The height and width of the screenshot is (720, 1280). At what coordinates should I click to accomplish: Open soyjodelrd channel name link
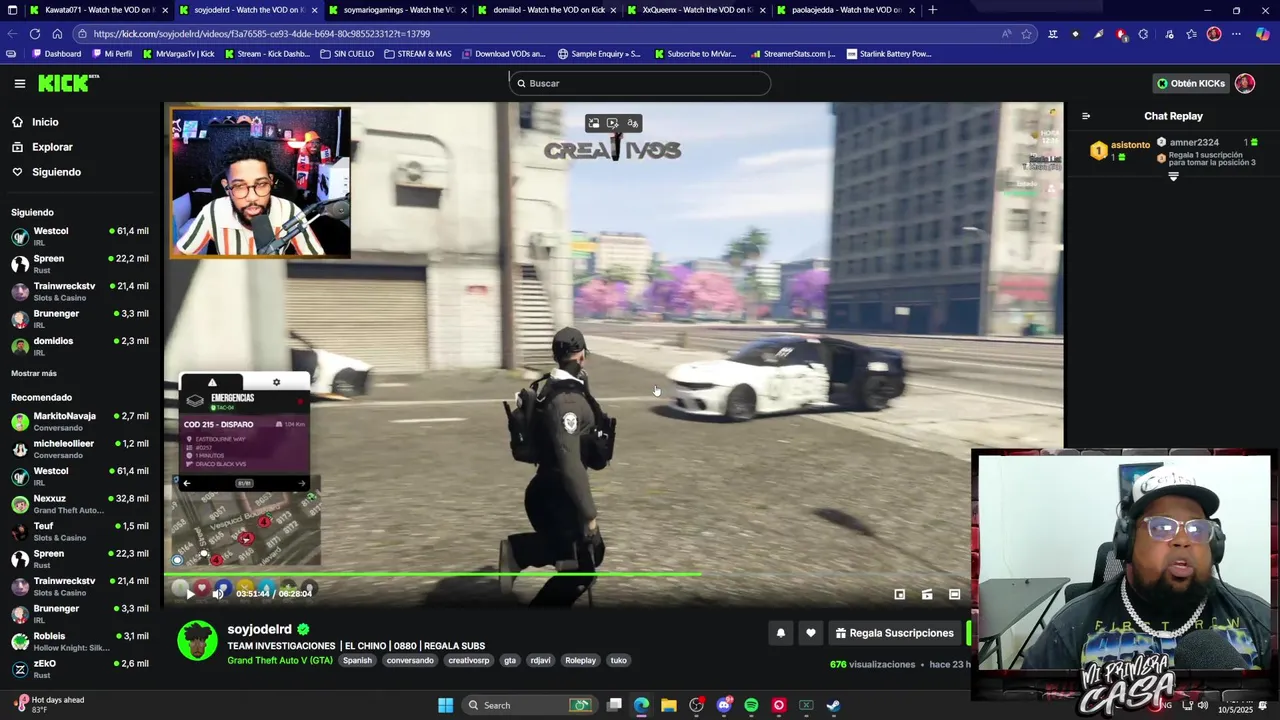259,629
